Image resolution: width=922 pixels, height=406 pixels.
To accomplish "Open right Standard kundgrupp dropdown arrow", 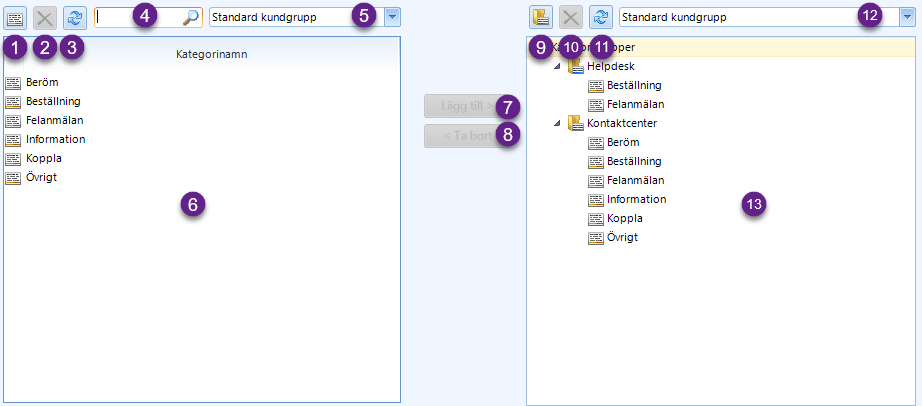I will coord(907,18).
